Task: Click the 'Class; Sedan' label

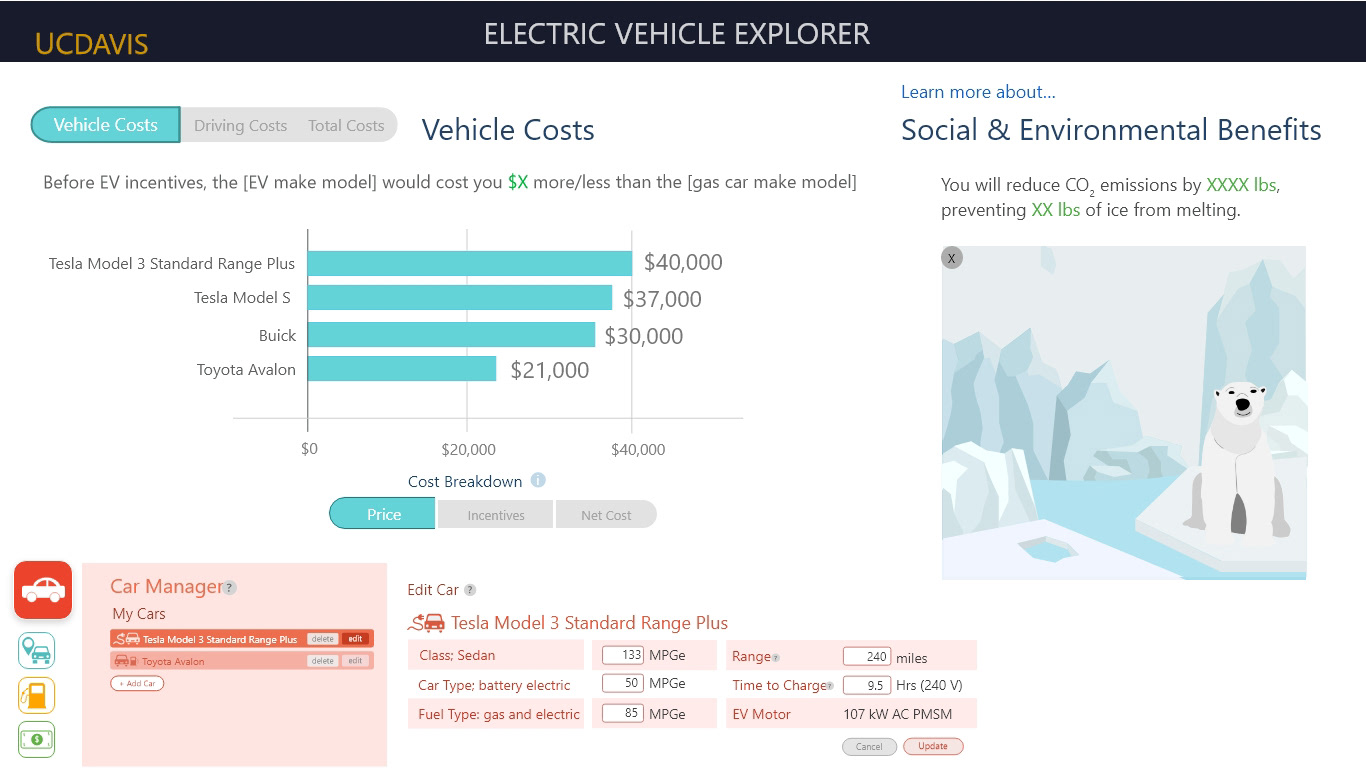Action: [x=456, y=655]
